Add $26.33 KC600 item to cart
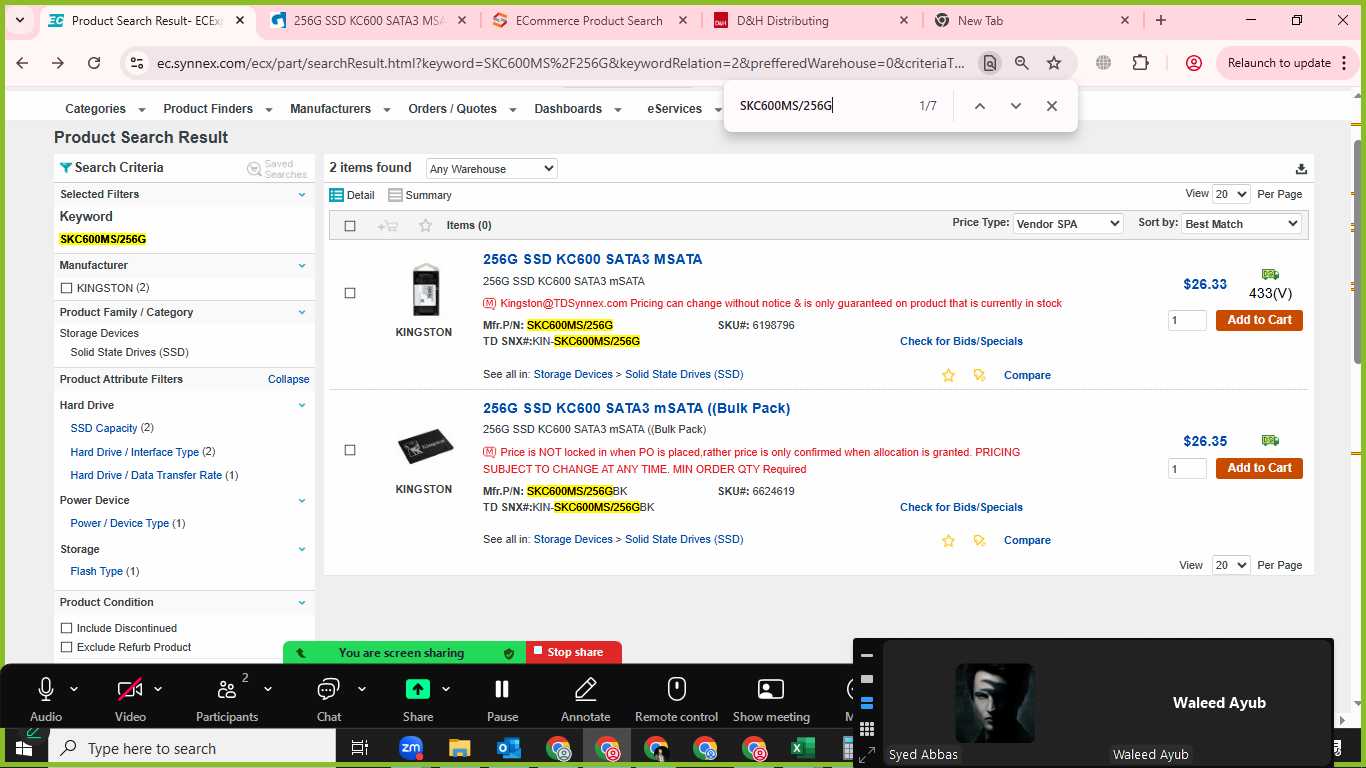The height and width of the screenshot is (768, 1366). [x=1259, y=320]
